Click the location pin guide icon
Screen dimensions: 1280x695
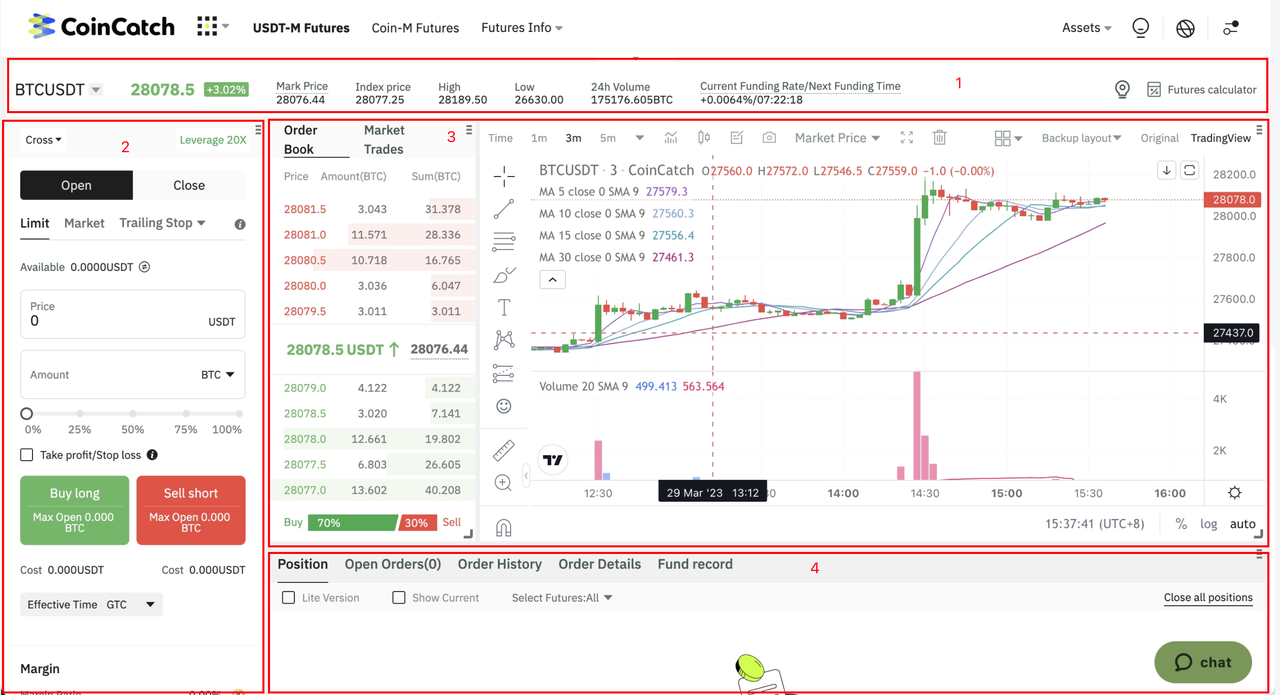point(1122,89)
